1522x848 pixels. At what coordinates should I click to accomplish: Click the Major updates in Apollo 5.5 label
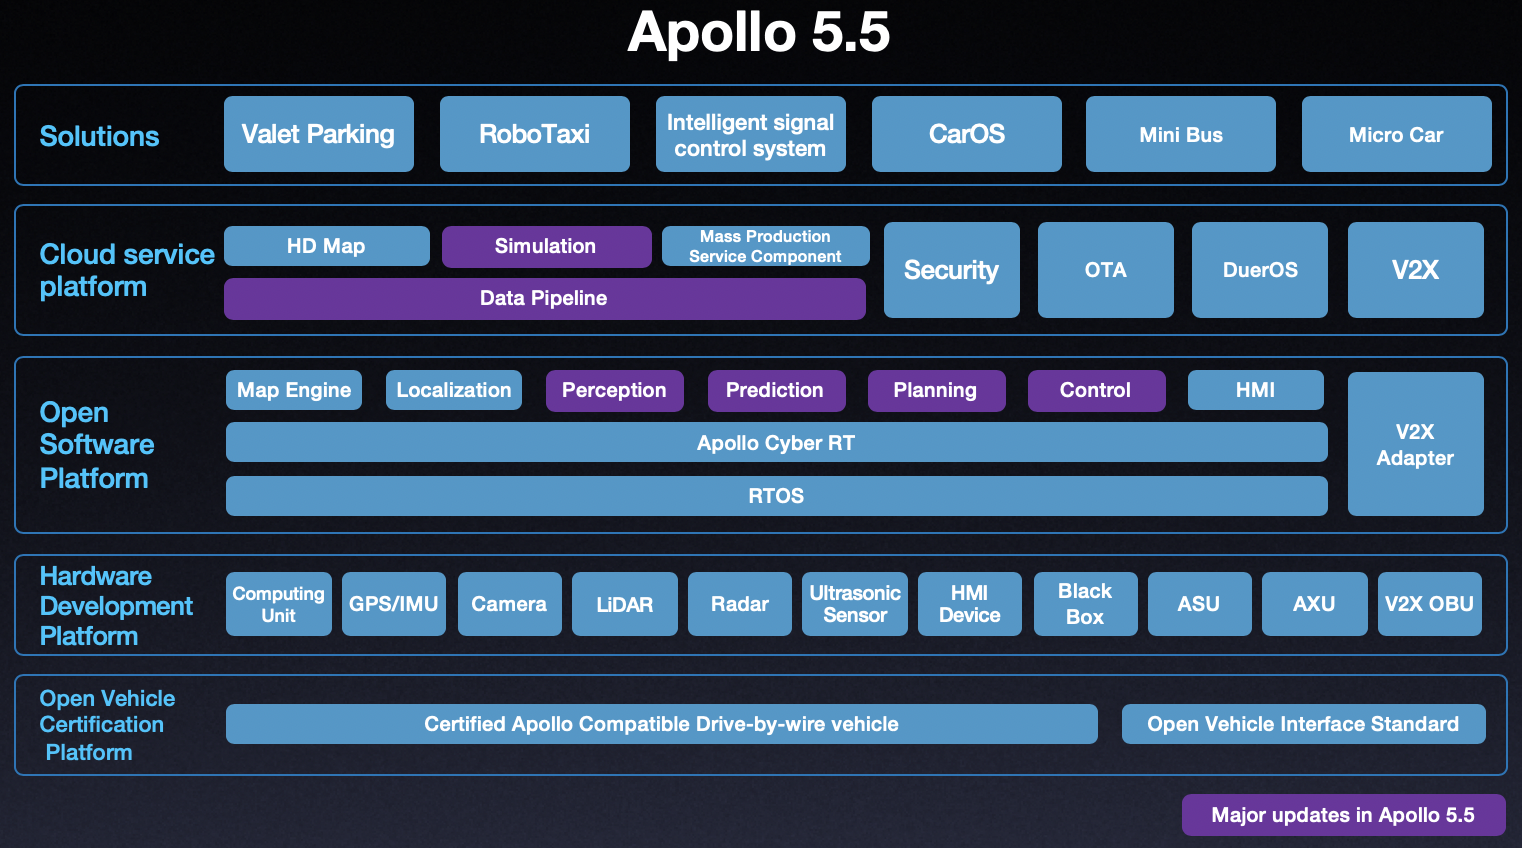(1343, 815)
